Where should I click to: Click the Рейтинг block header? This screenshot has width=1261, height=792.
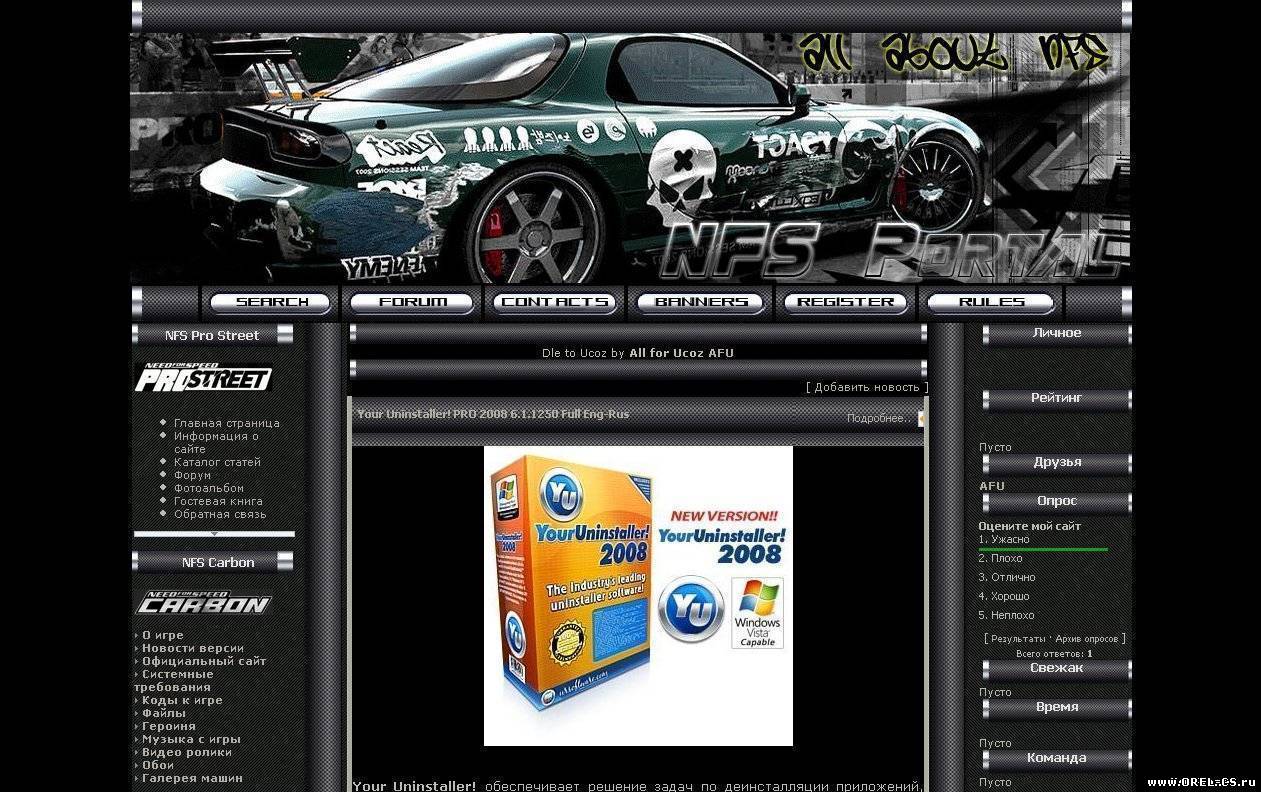(x=1057, y=398)
